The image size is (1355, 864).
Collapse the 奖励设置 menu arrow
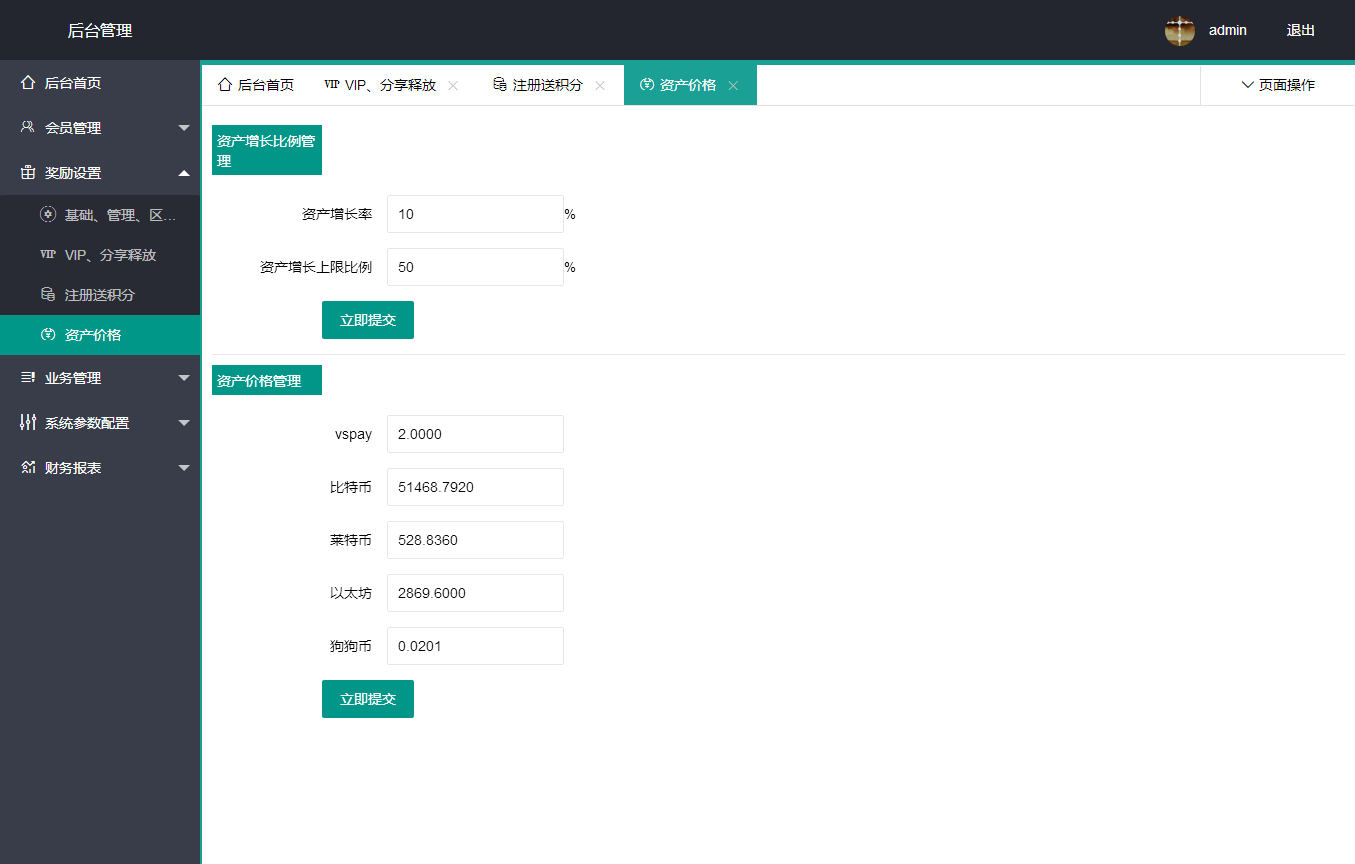[x=184, y=173]
